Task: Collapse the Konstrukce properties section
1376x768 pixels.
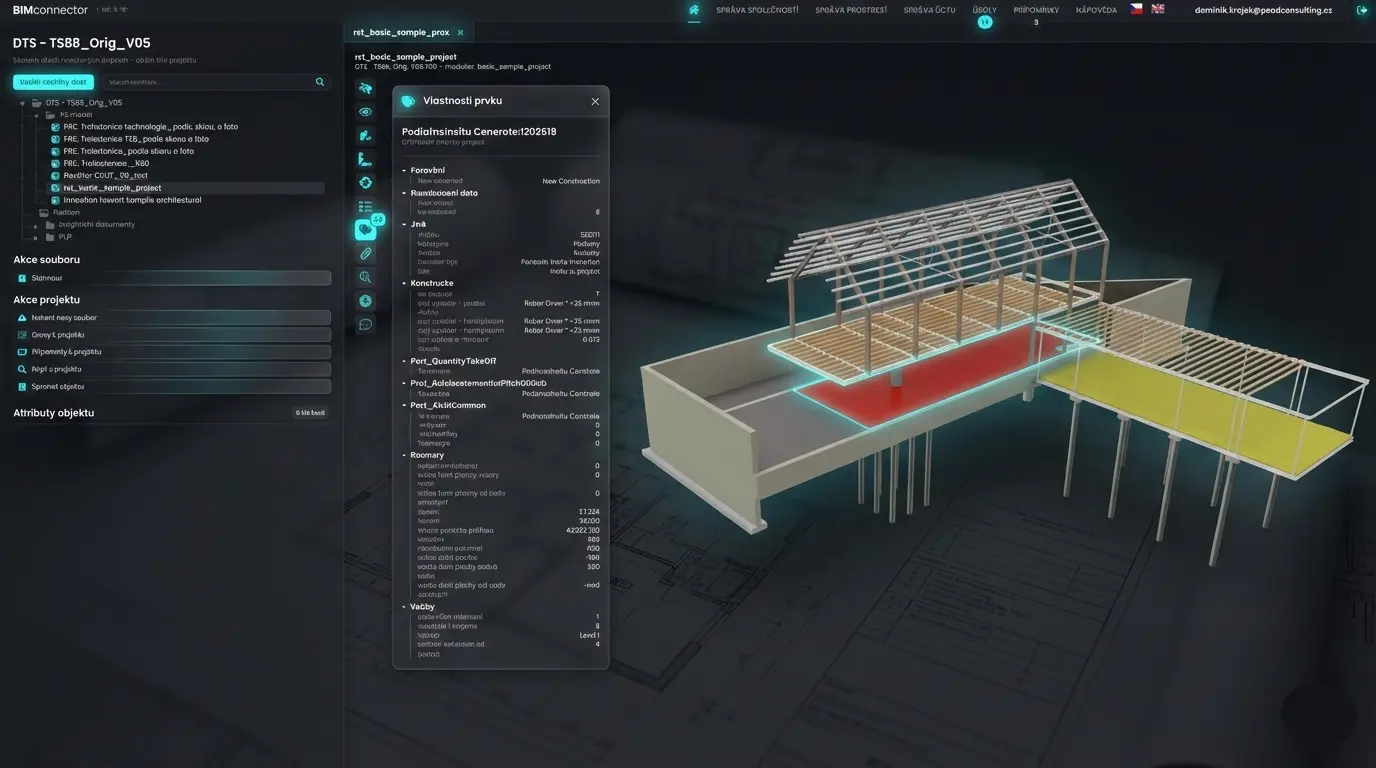Action: 404,283
